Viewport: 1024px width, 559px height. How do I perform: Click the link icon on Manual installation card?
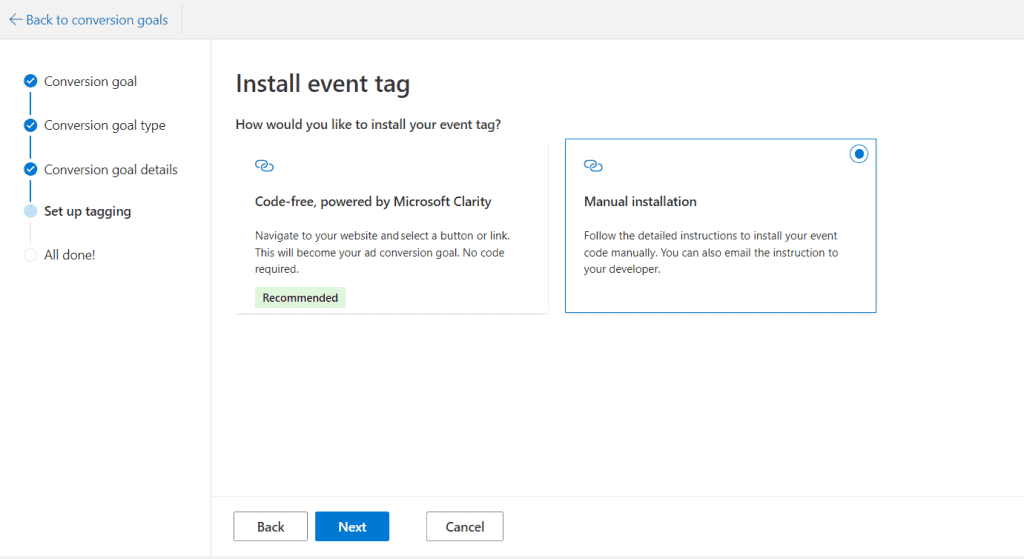tap(593, 166)
